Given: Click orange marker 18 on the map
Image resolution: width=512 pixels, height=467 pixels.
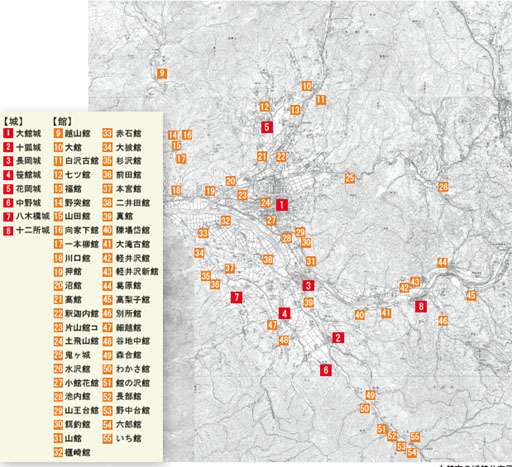Looking at the screenshot, I should (176, 190).
